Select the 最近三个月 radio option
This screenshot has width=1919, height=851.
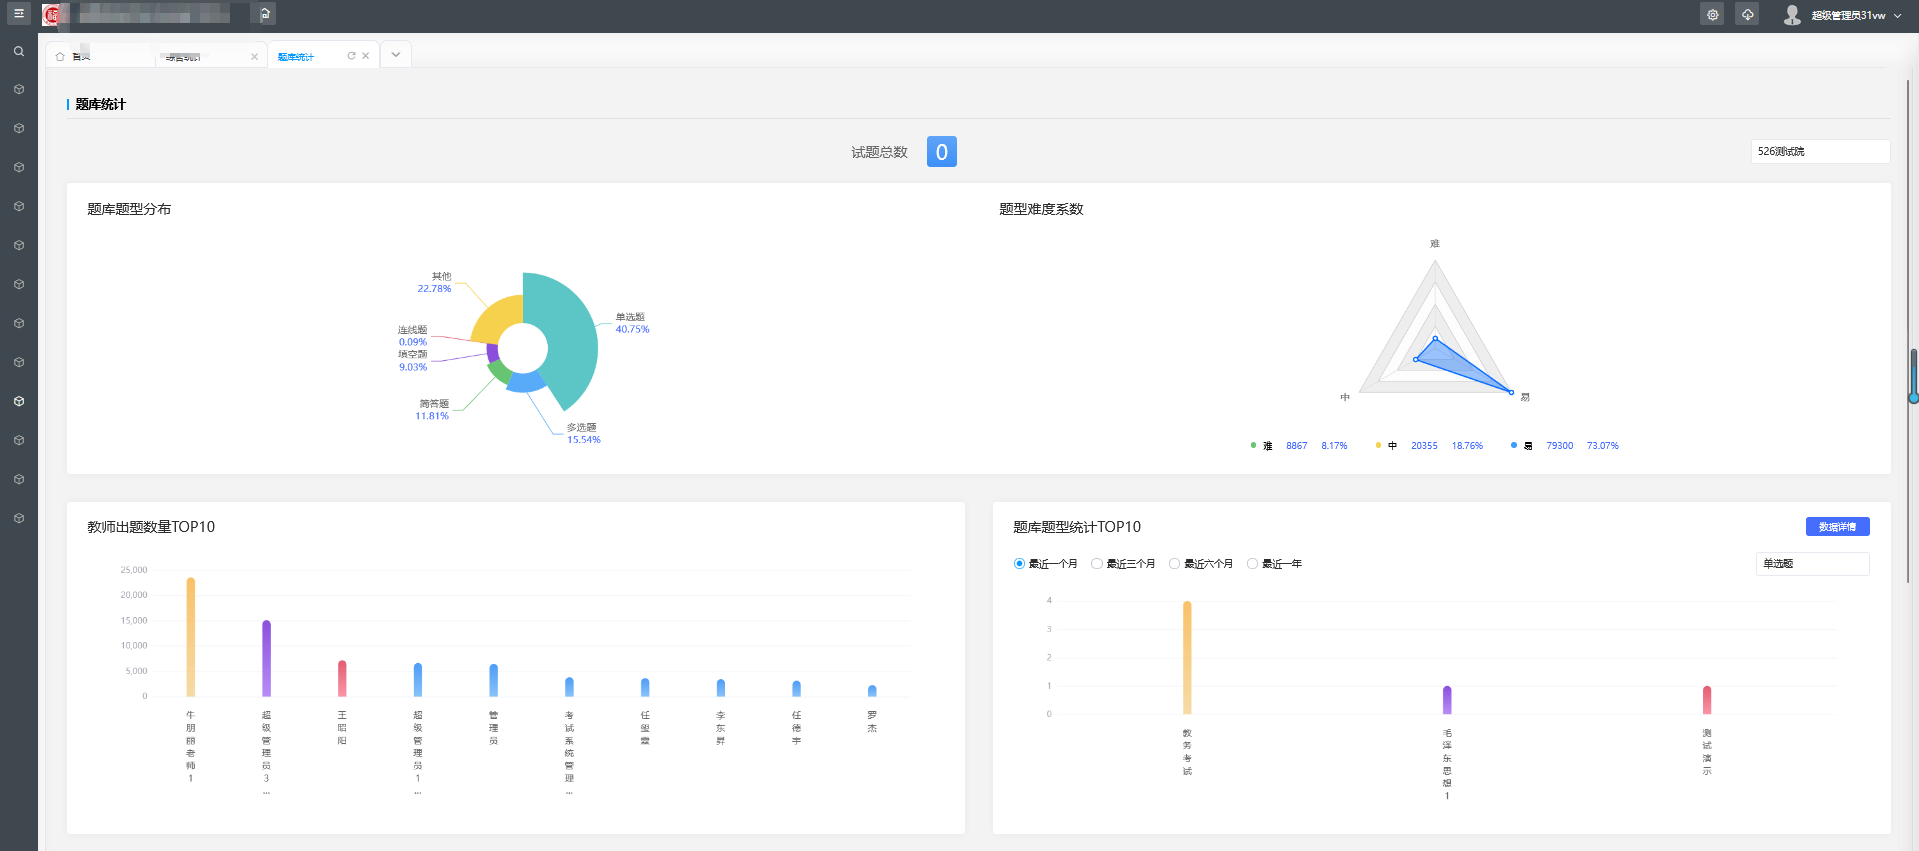click(1097, 564)
